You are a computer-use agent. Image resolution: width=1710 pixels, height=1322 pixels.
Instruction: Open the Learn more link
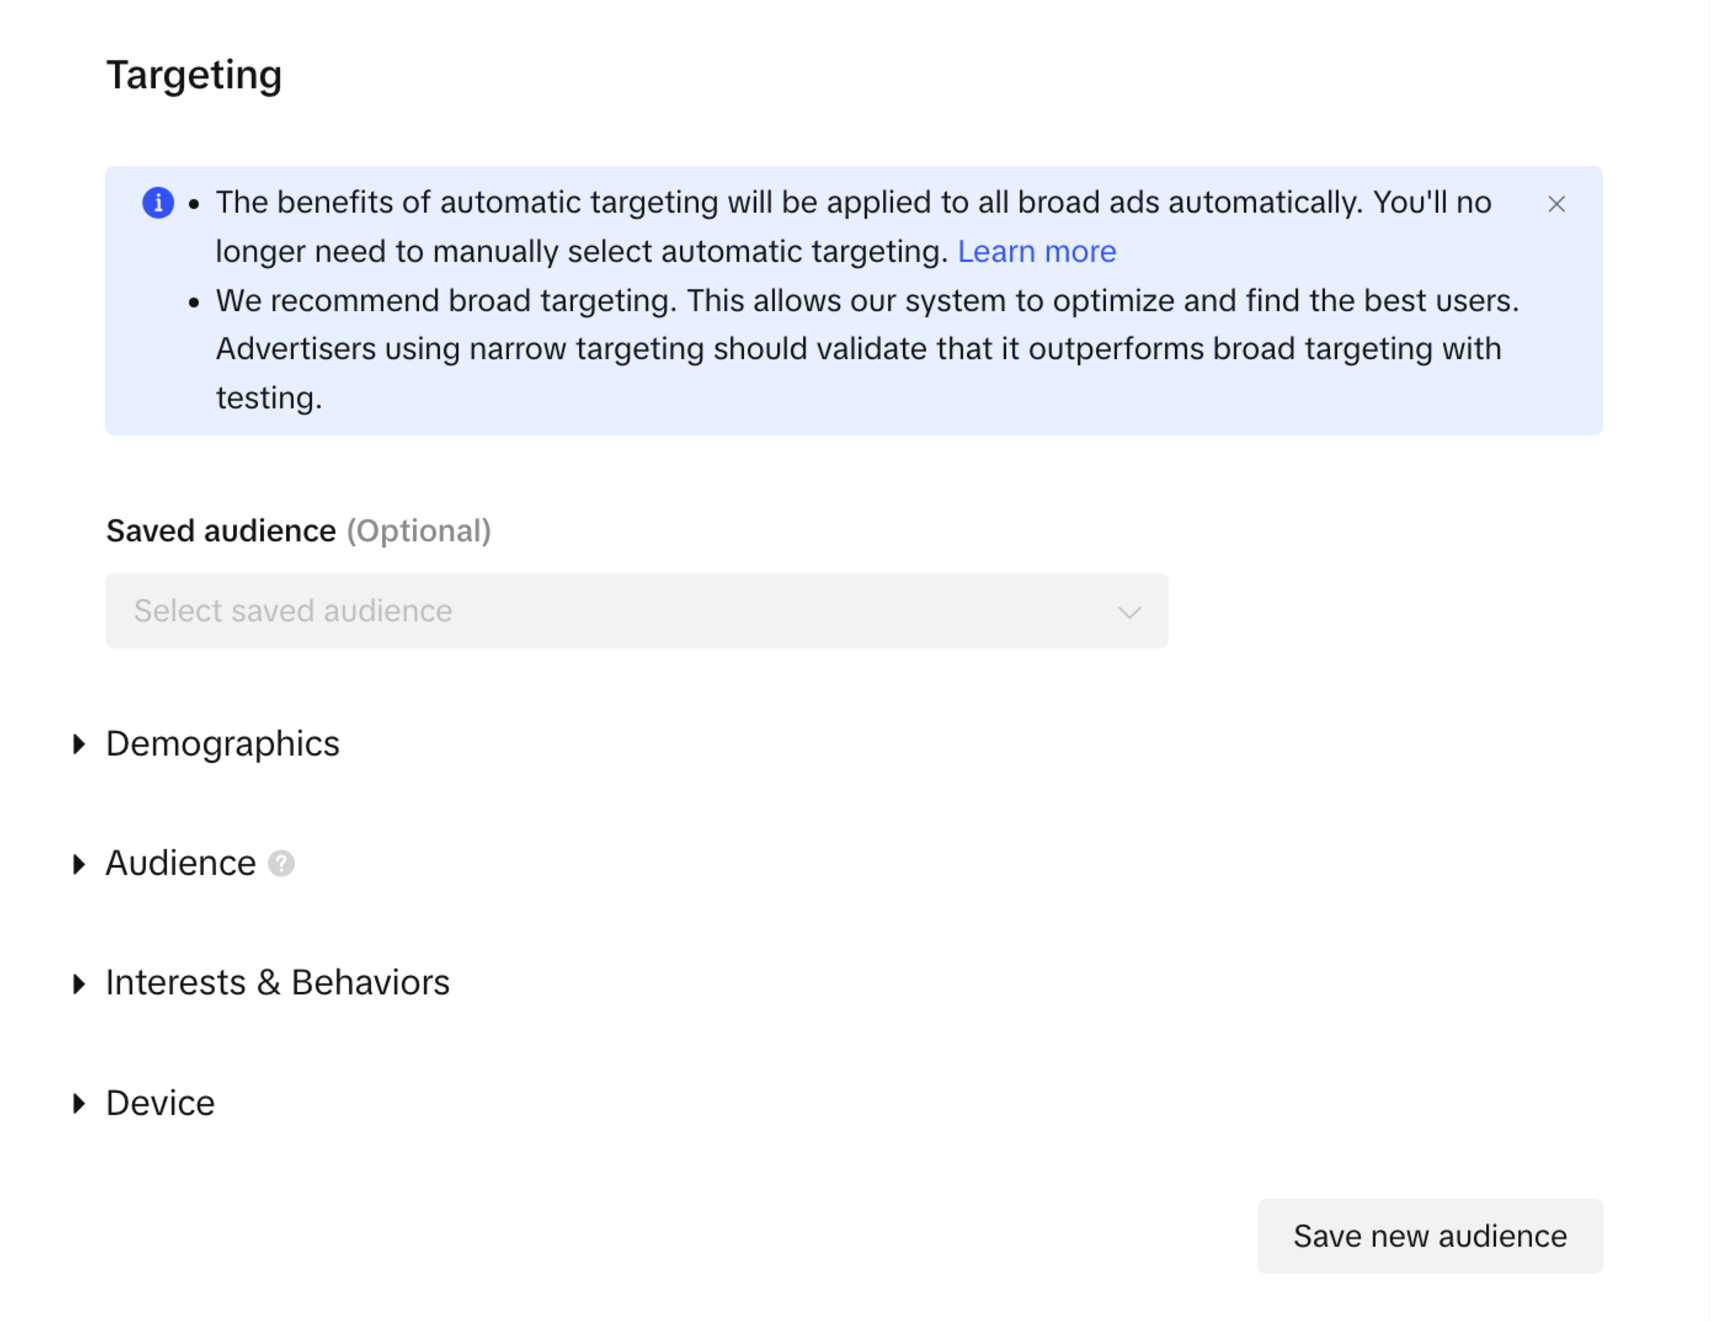click(x=1036, y=251)
